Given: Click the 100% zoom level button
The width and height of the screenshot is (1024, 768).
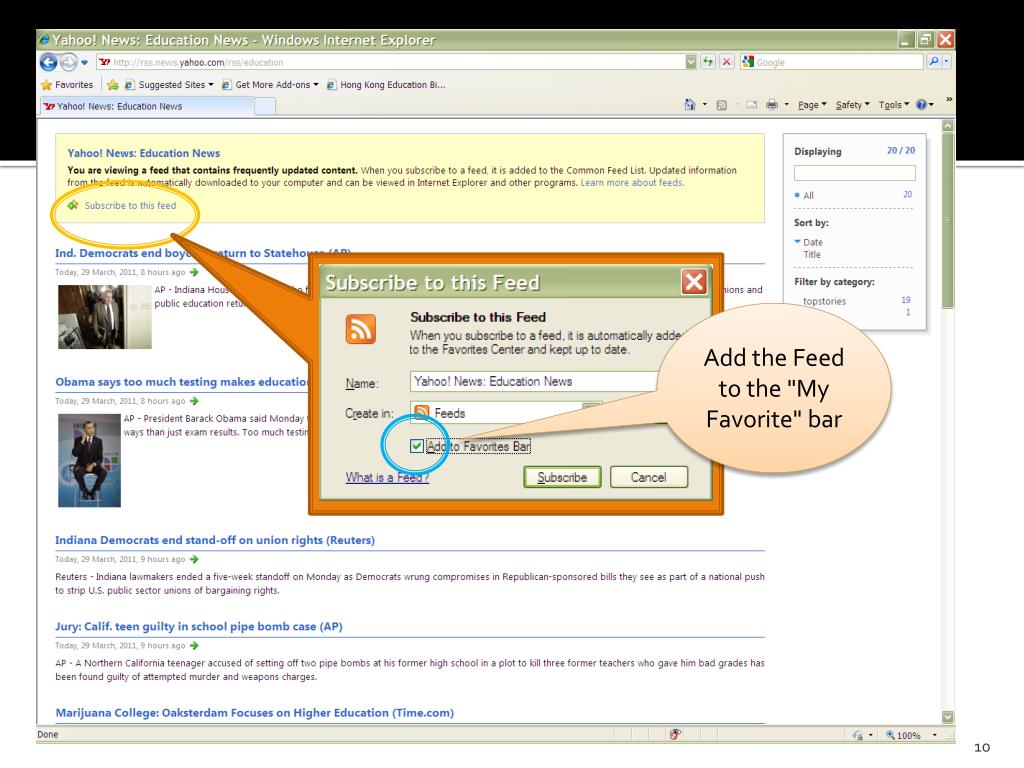Looking at the screenshot, I should (903, 735).
